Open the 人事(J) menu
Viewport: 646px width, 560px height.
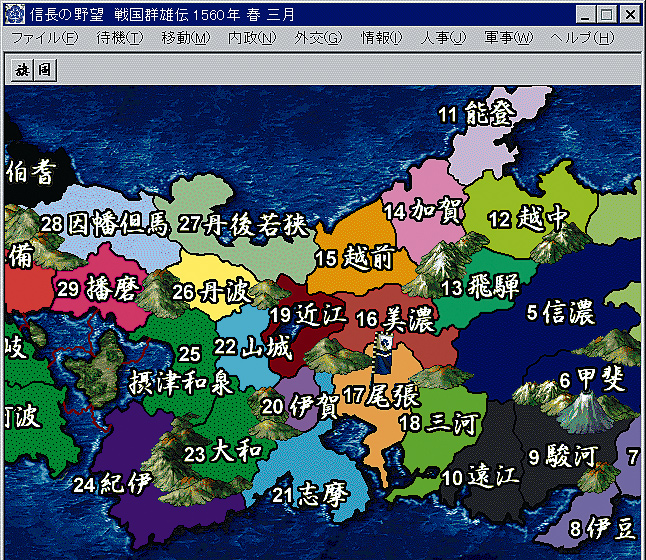(x=443, y=38)
